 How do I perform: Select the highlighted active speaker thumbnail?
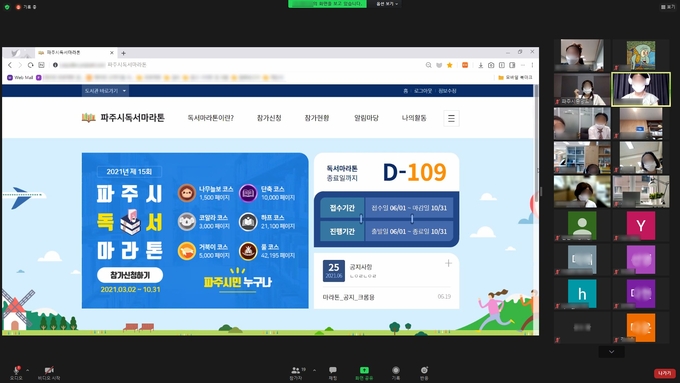(x=641, y=89)
